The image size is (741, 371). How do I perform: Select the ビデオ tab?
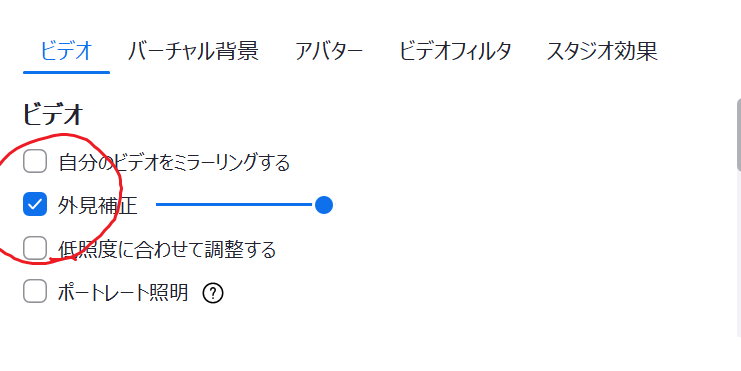point(66,51)
